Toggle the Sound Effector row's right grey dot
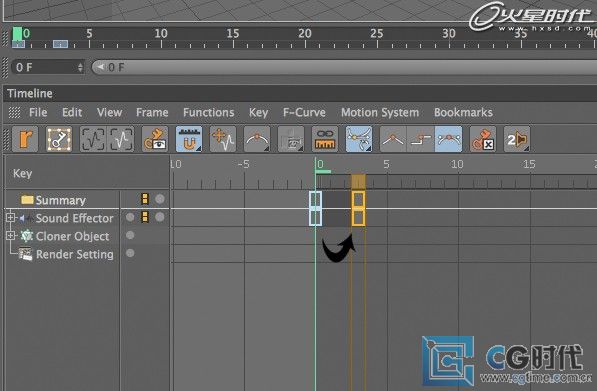Viewport: 597px width, 391px height. (x=160, y=217)
